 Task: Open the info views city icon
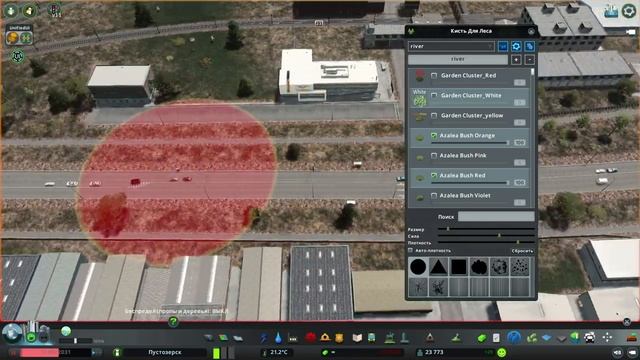point(611,11)
